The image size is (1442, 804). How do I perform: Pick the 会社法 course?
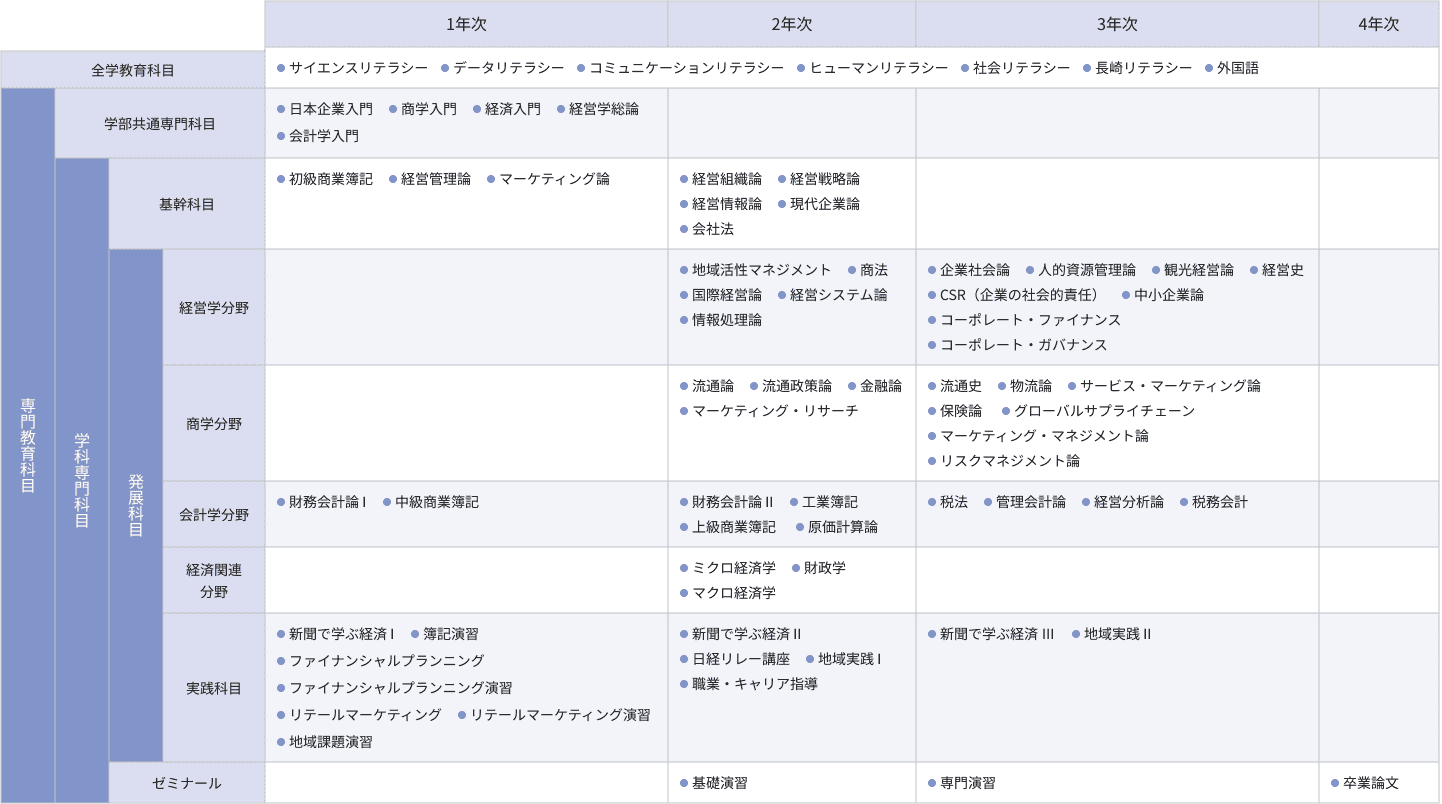(x=706, y=229)
